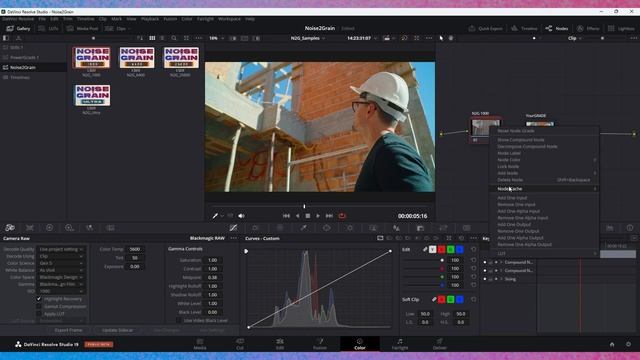Open the Camera Raw palette icon
640x360 pixels.
click(10, 228)
